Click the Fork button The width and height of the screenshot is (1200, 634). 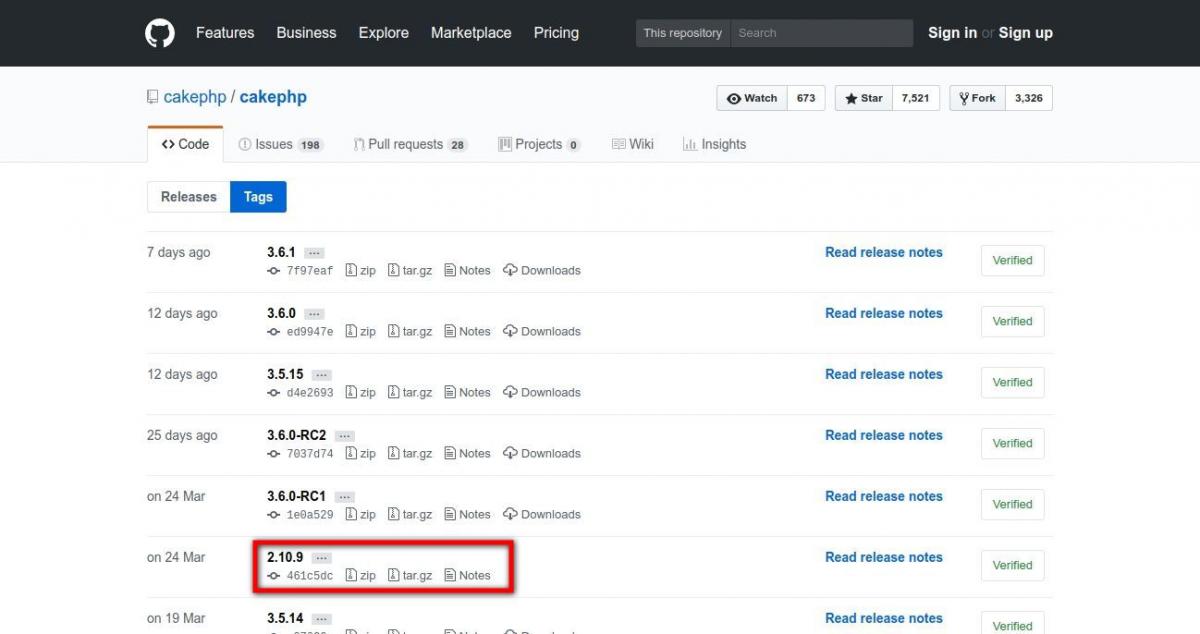(x=977, y=98)
